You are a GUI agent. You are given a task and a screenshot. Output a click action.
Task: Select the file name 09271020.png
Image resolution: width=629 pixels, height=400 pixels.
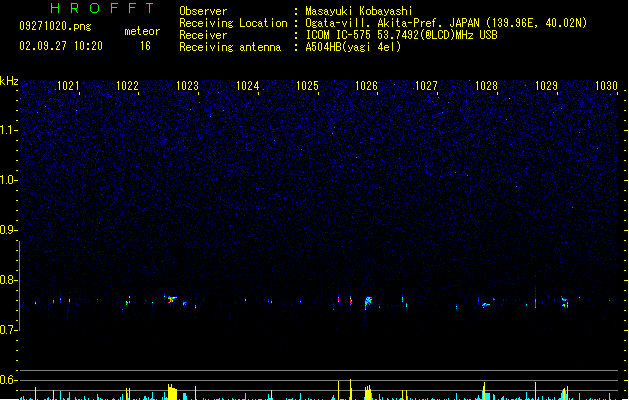(55, 26)
